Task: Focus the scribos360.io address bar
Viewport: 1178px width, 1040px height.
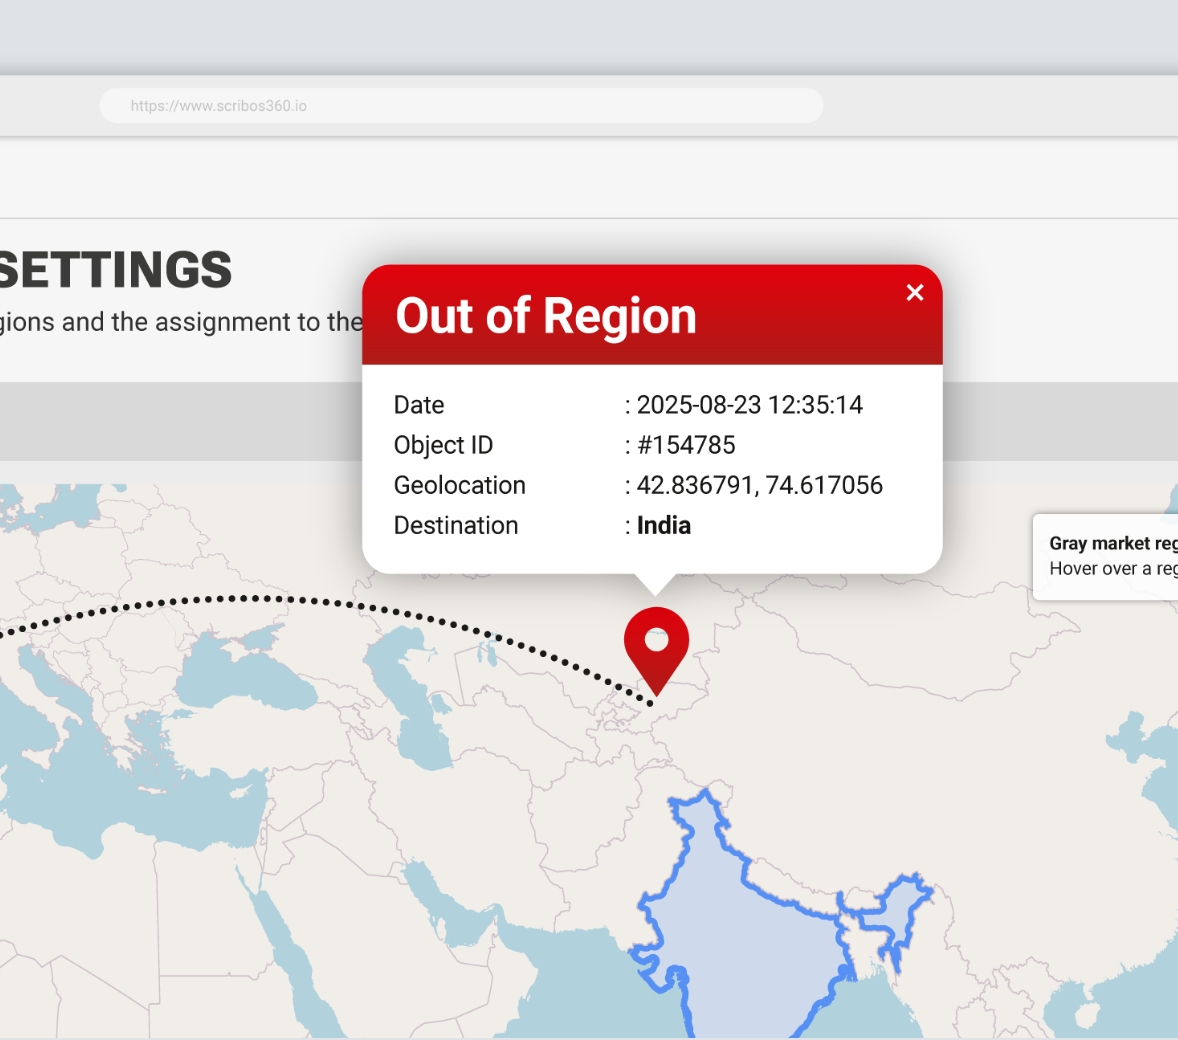Action: tap(461, 106)
